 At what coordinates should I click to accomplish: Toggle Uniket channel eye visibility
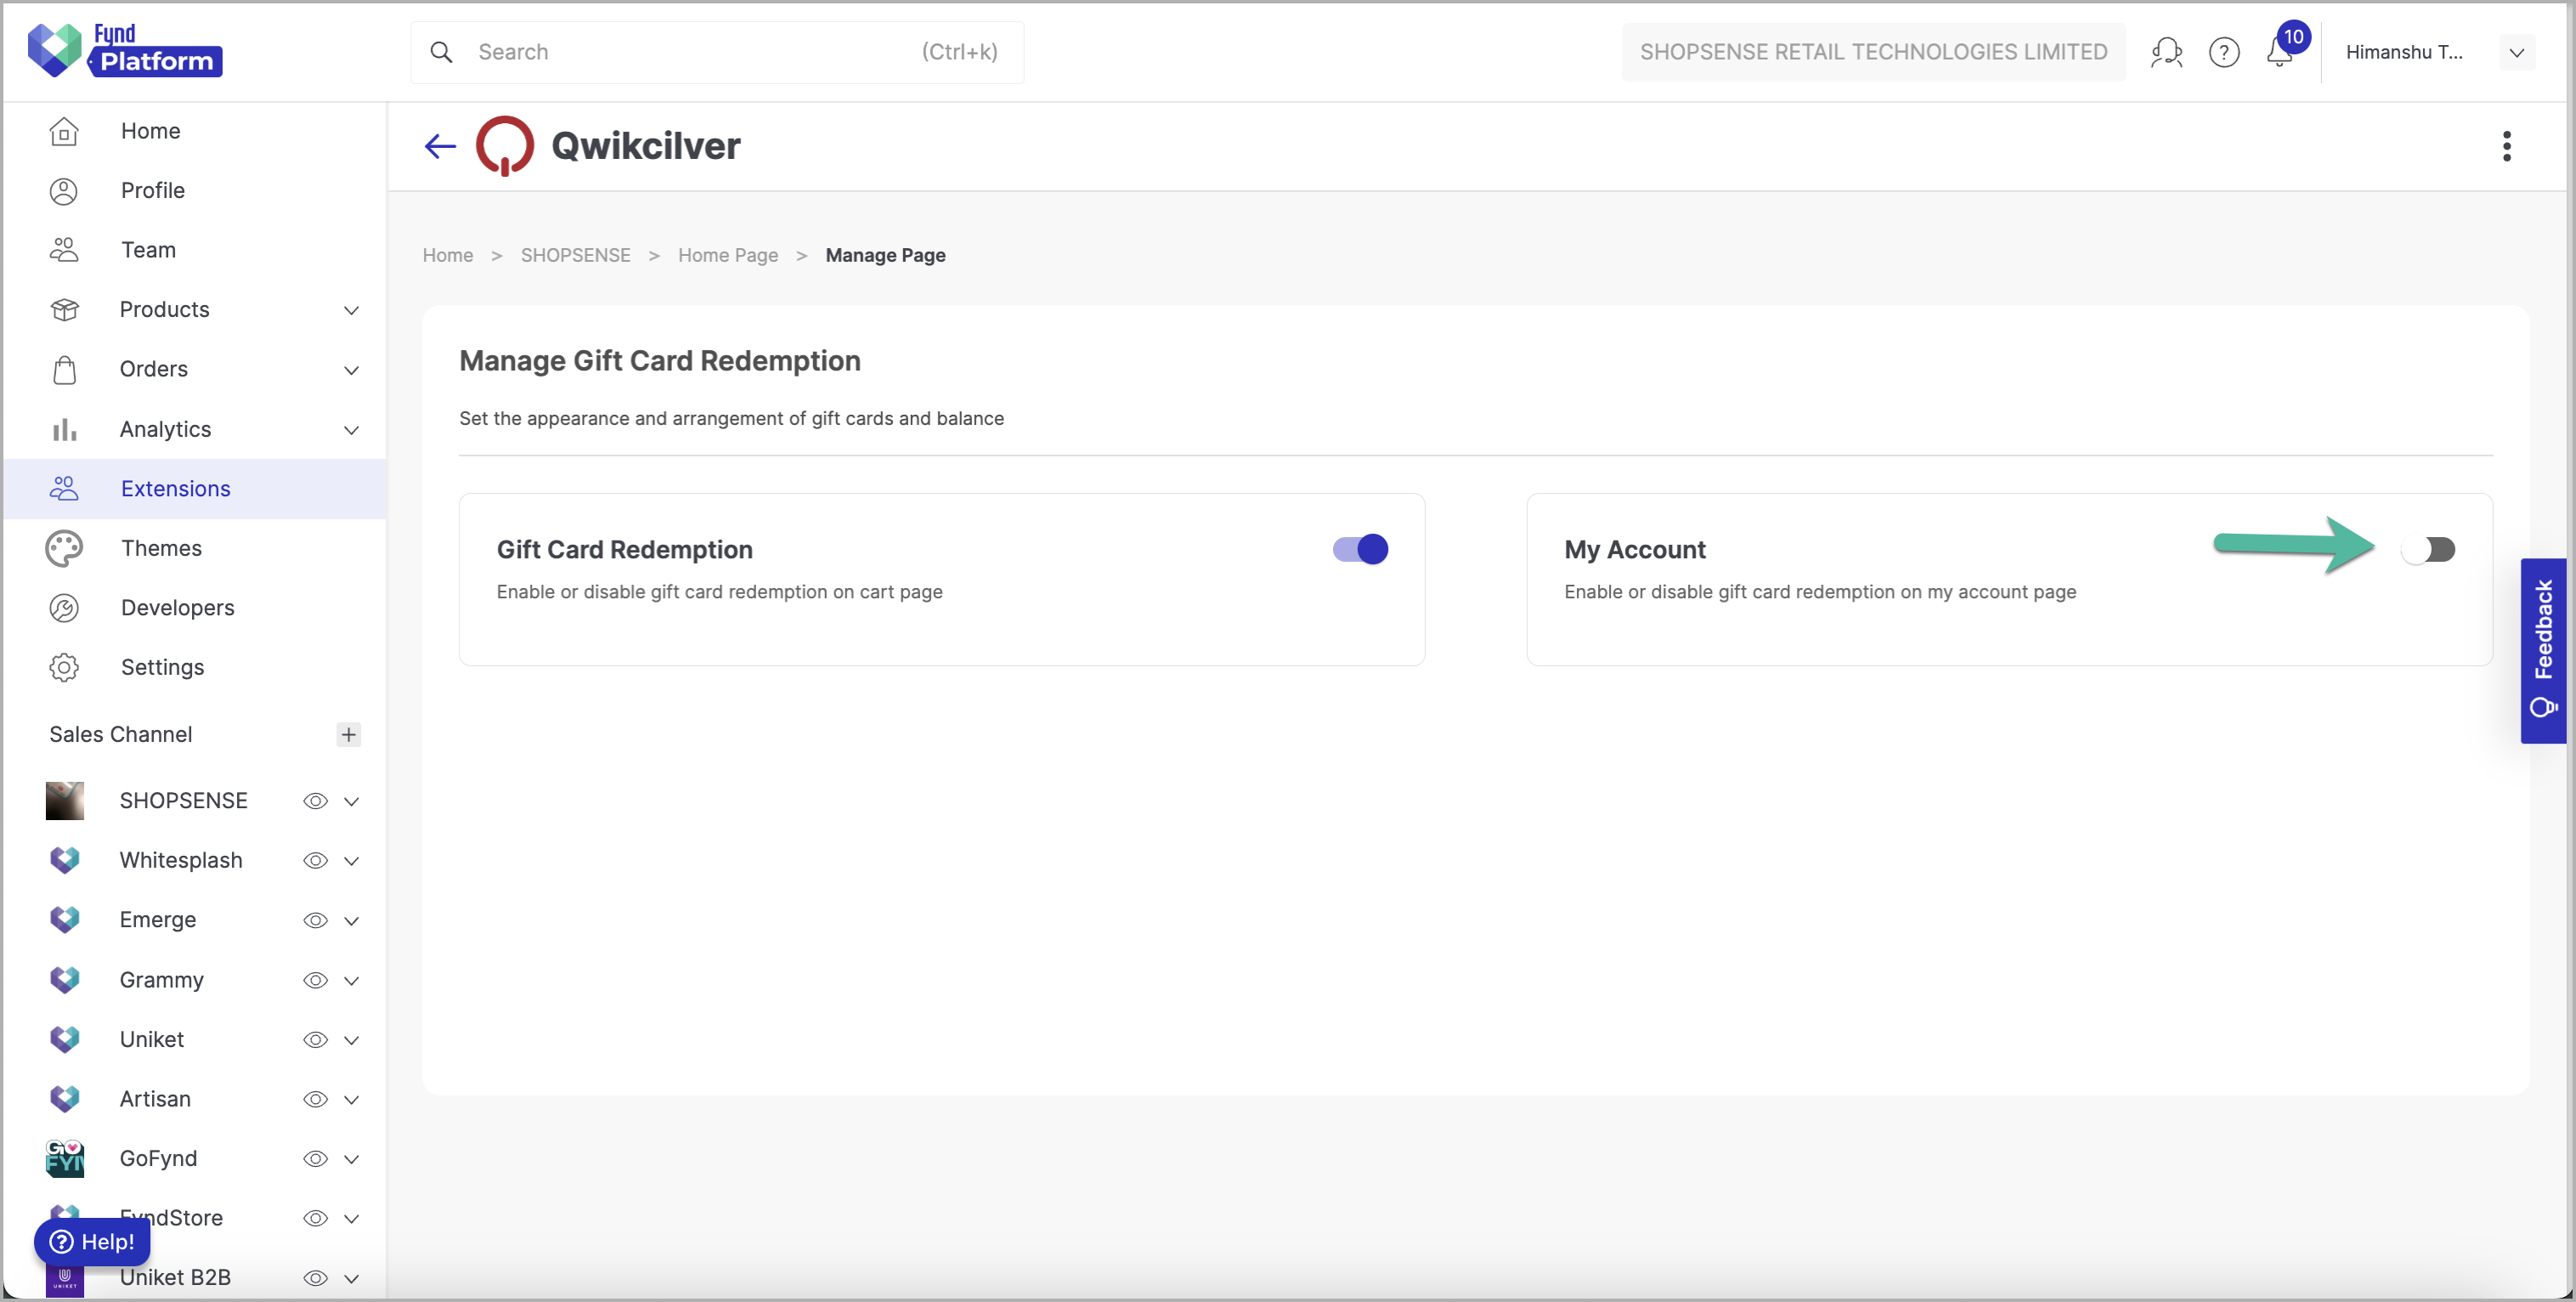[x=315, y=1040]
